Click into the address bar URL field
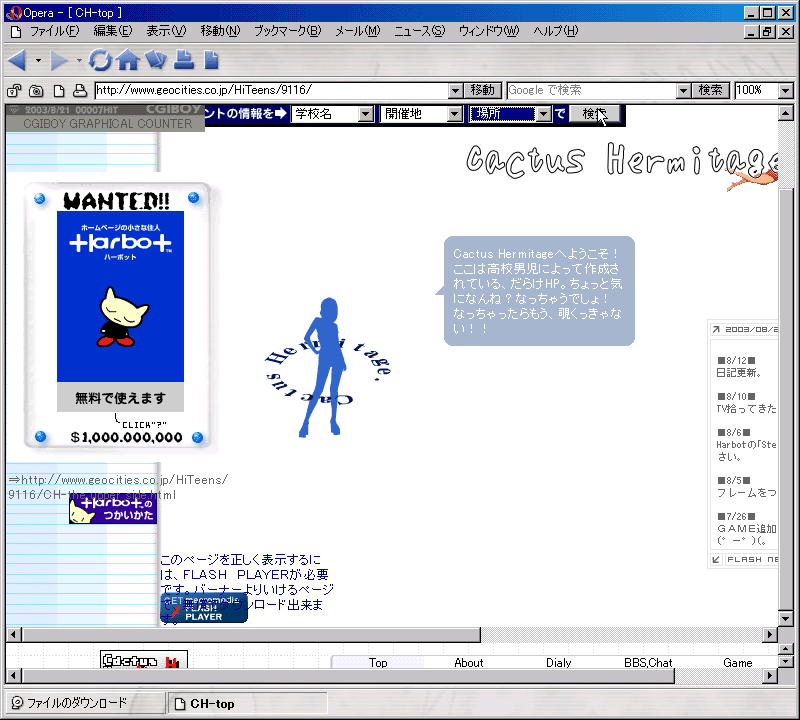 pyautogui.click(x=271, y=91)
